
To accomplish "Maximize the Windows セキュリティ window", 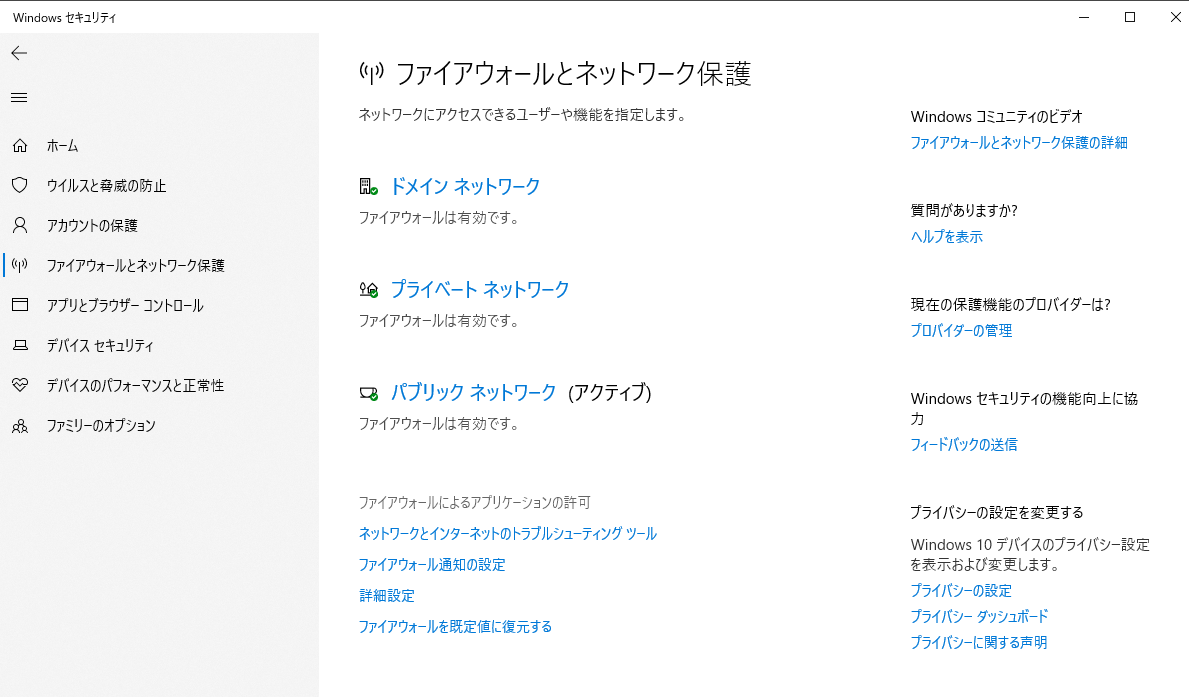I will 1130,17.
